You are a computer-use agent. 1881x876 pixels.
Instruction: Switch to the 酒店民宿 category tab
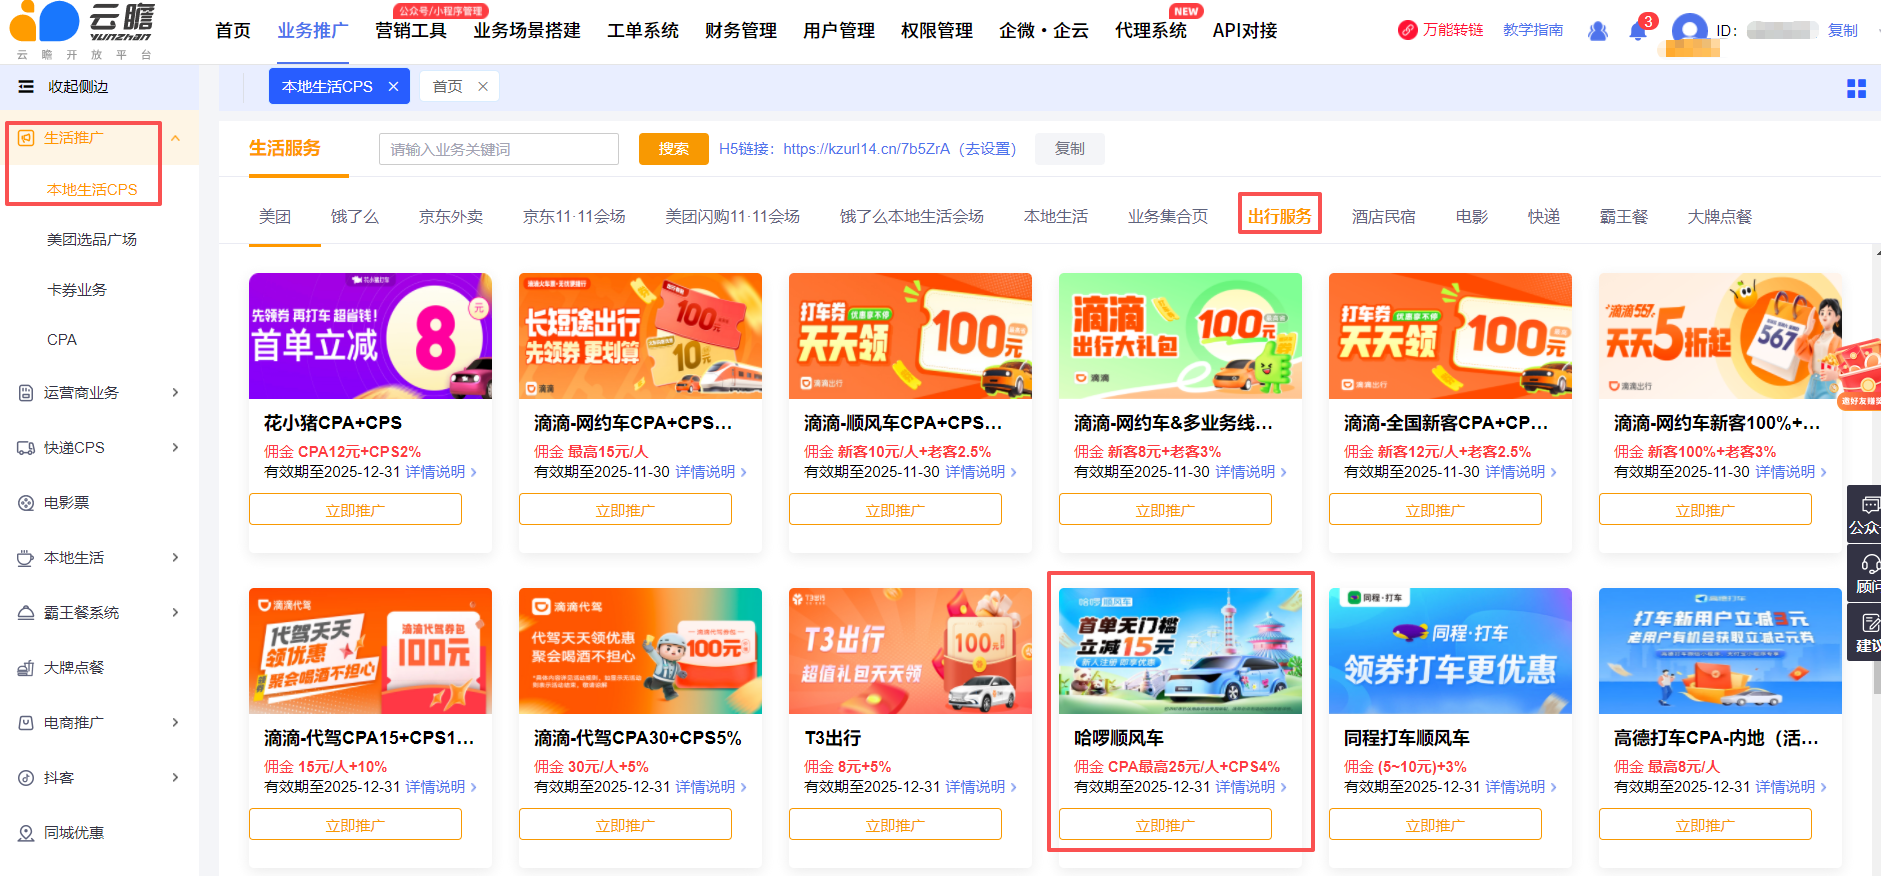(x=1383, y=217)
